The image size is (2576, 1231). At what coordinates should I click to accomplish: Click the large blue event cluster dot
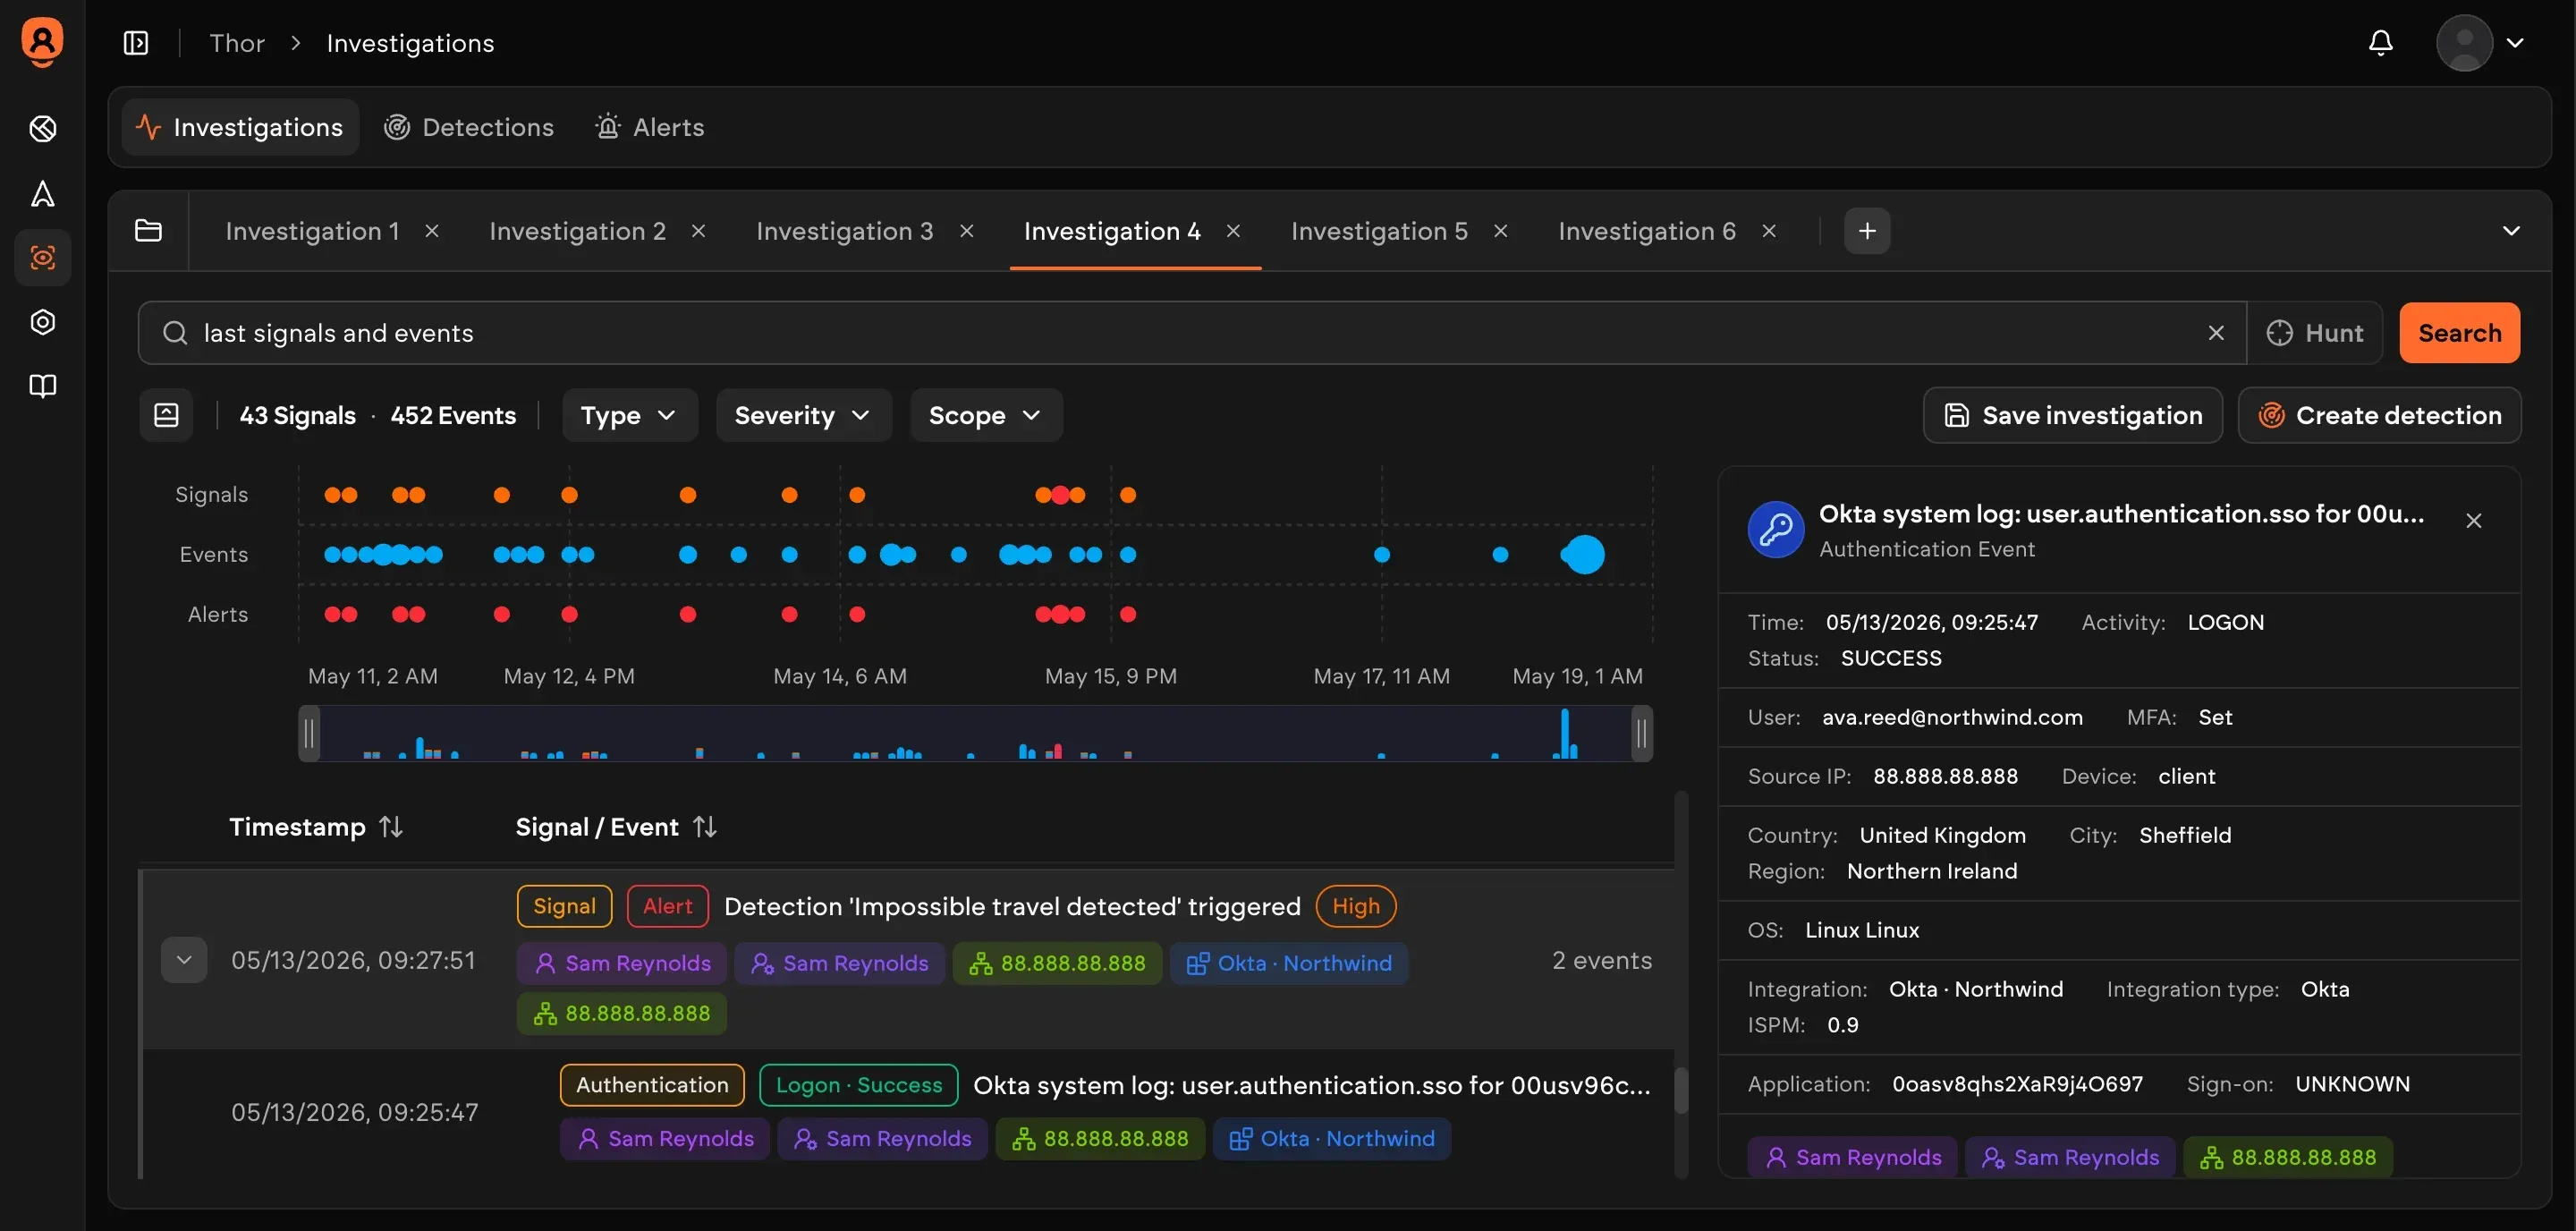[x=1583, y=554]
